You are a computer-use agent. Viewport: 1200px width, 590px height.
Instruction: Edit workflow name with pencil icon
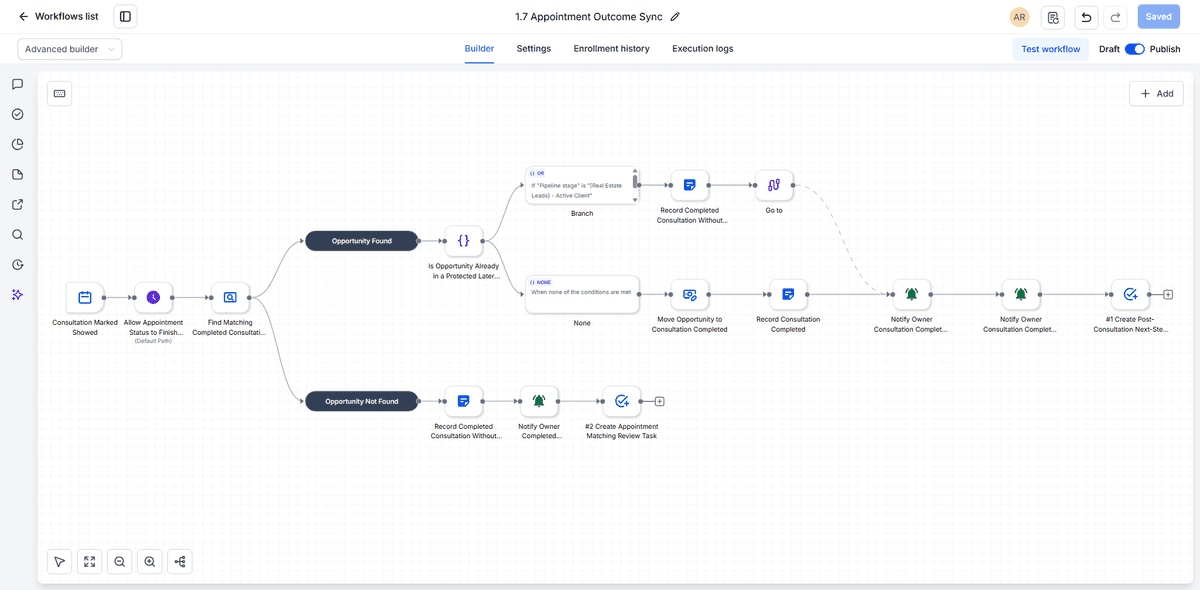point(676,17)
